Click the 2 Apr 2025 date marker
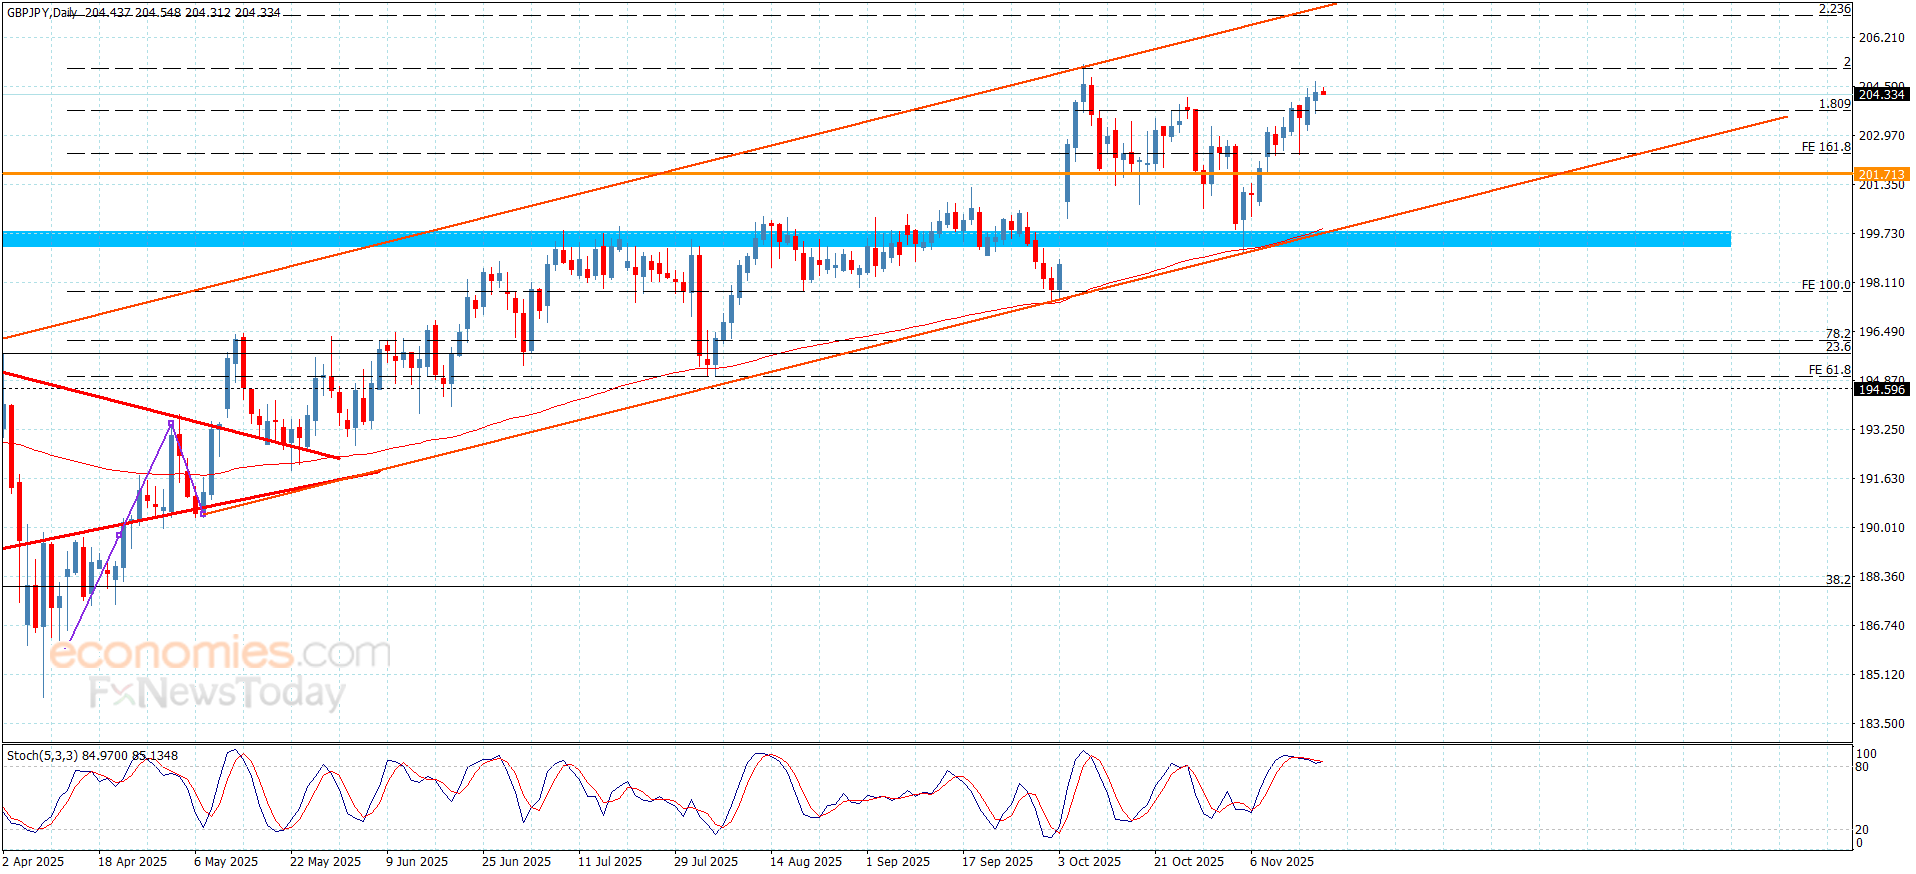The width and height of the screenshot is (1916, 874). (33, 861)
